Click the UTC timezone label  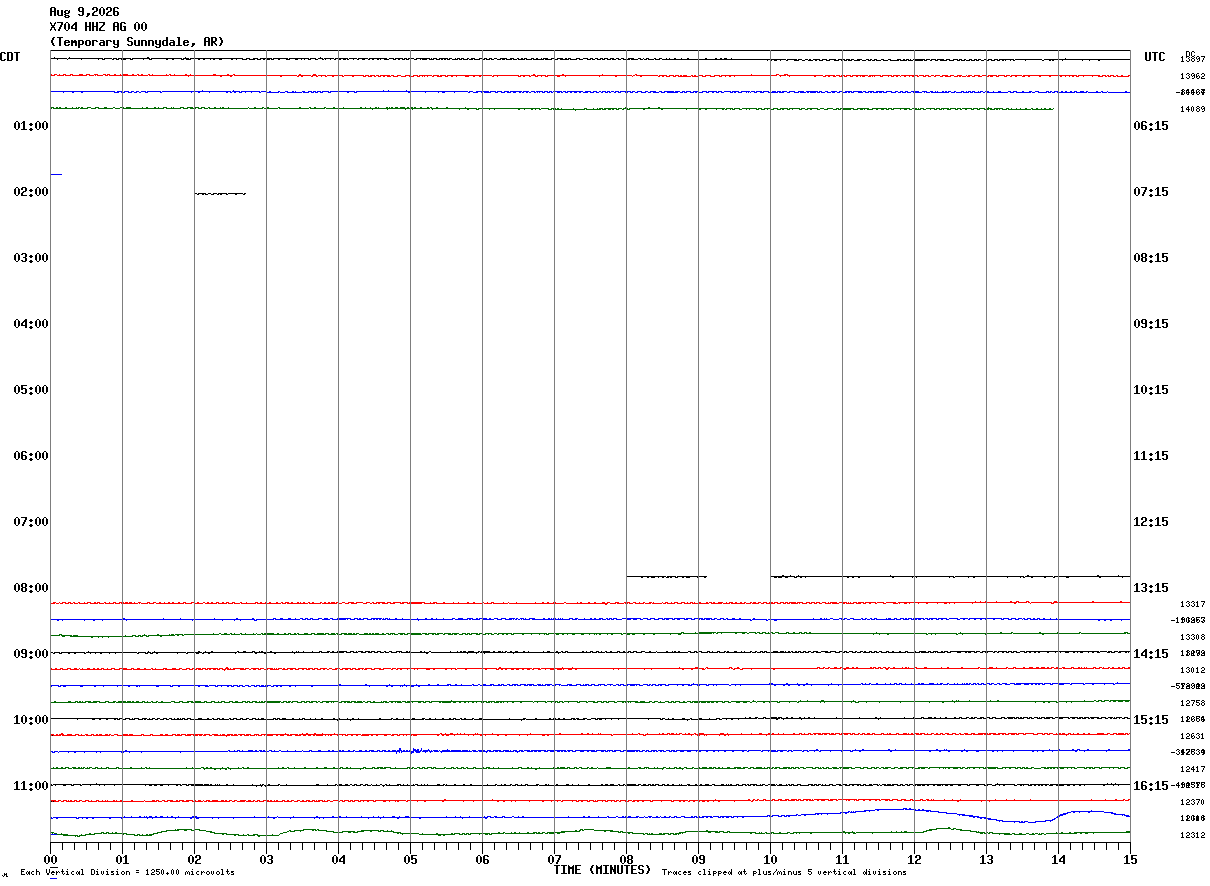click(1155, 57)
